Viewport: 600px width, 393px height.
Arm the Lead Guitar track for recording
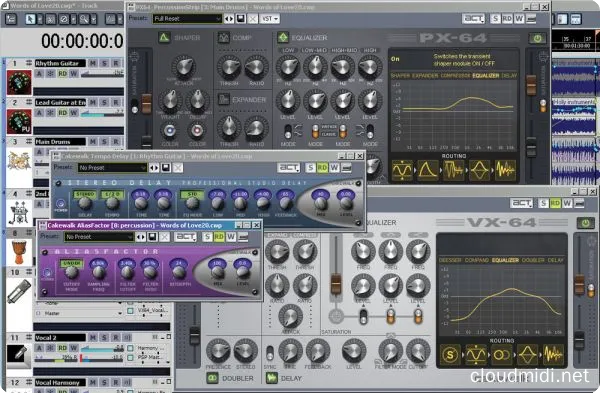116,103
